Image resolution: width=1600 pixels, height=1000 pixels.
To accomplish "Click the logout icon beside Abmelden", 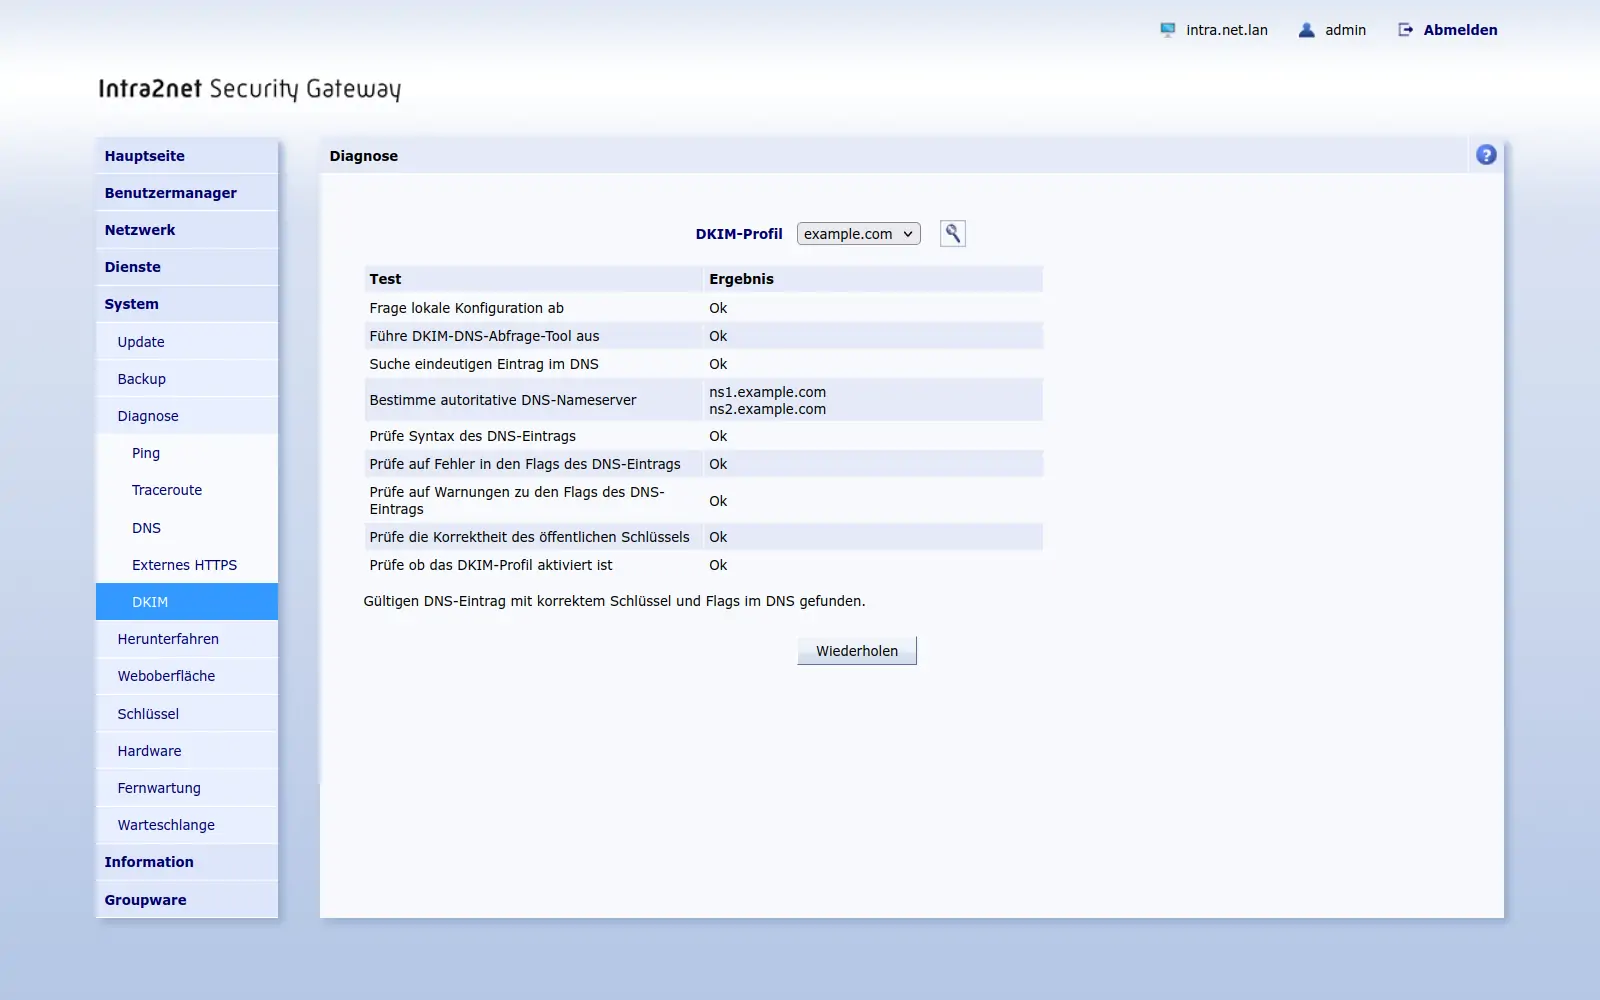I will [1405, 30].
